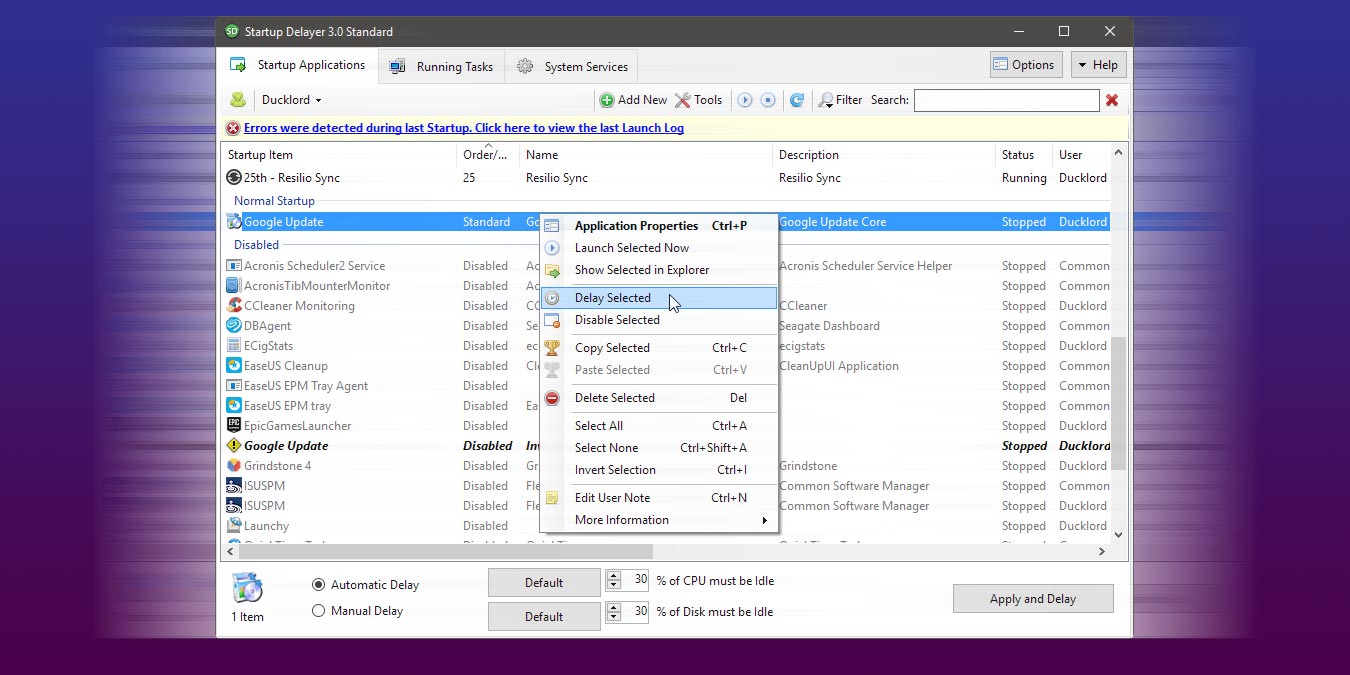Open the Tools wrench icon
The image size is (1350, 675).
[x=683, y=100]
